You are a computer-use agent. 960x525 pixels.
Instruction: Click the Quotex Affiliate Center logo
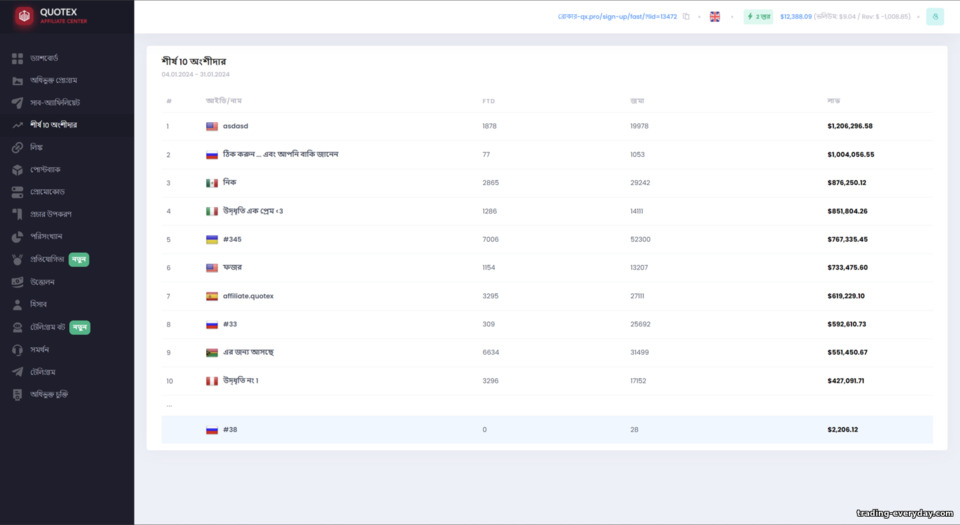(51, 16)
